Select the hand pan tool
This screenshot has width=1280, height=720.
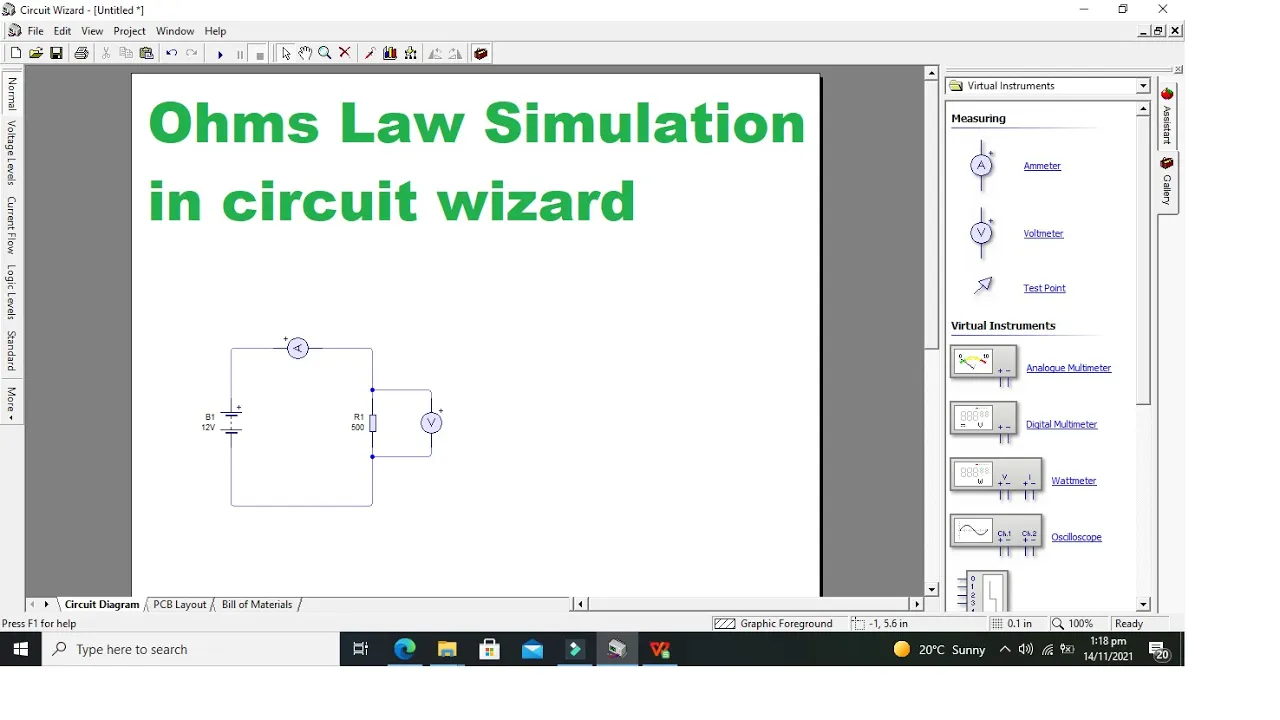pos(305,54)
